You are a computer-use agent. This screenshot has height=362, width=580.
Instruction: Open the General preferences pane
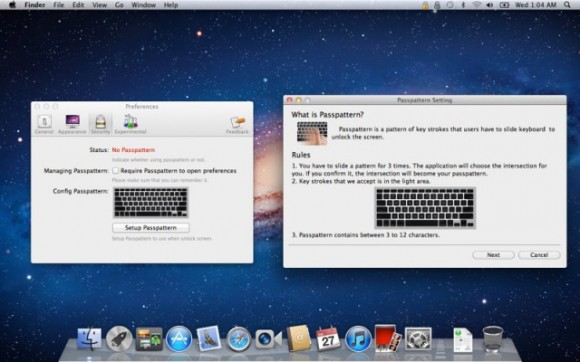tap(44, 124)
